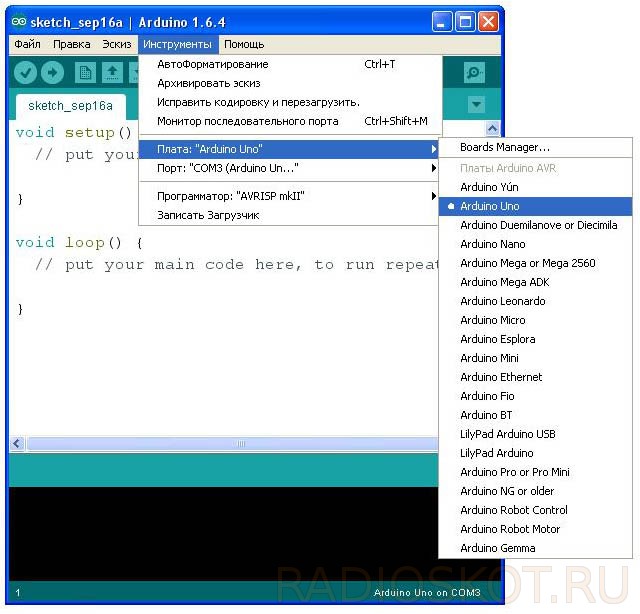Viewport: 640px width, 614px height.
Task: Click the Open sketch up-arrow toolbar icon
Action: pos(112,73)
